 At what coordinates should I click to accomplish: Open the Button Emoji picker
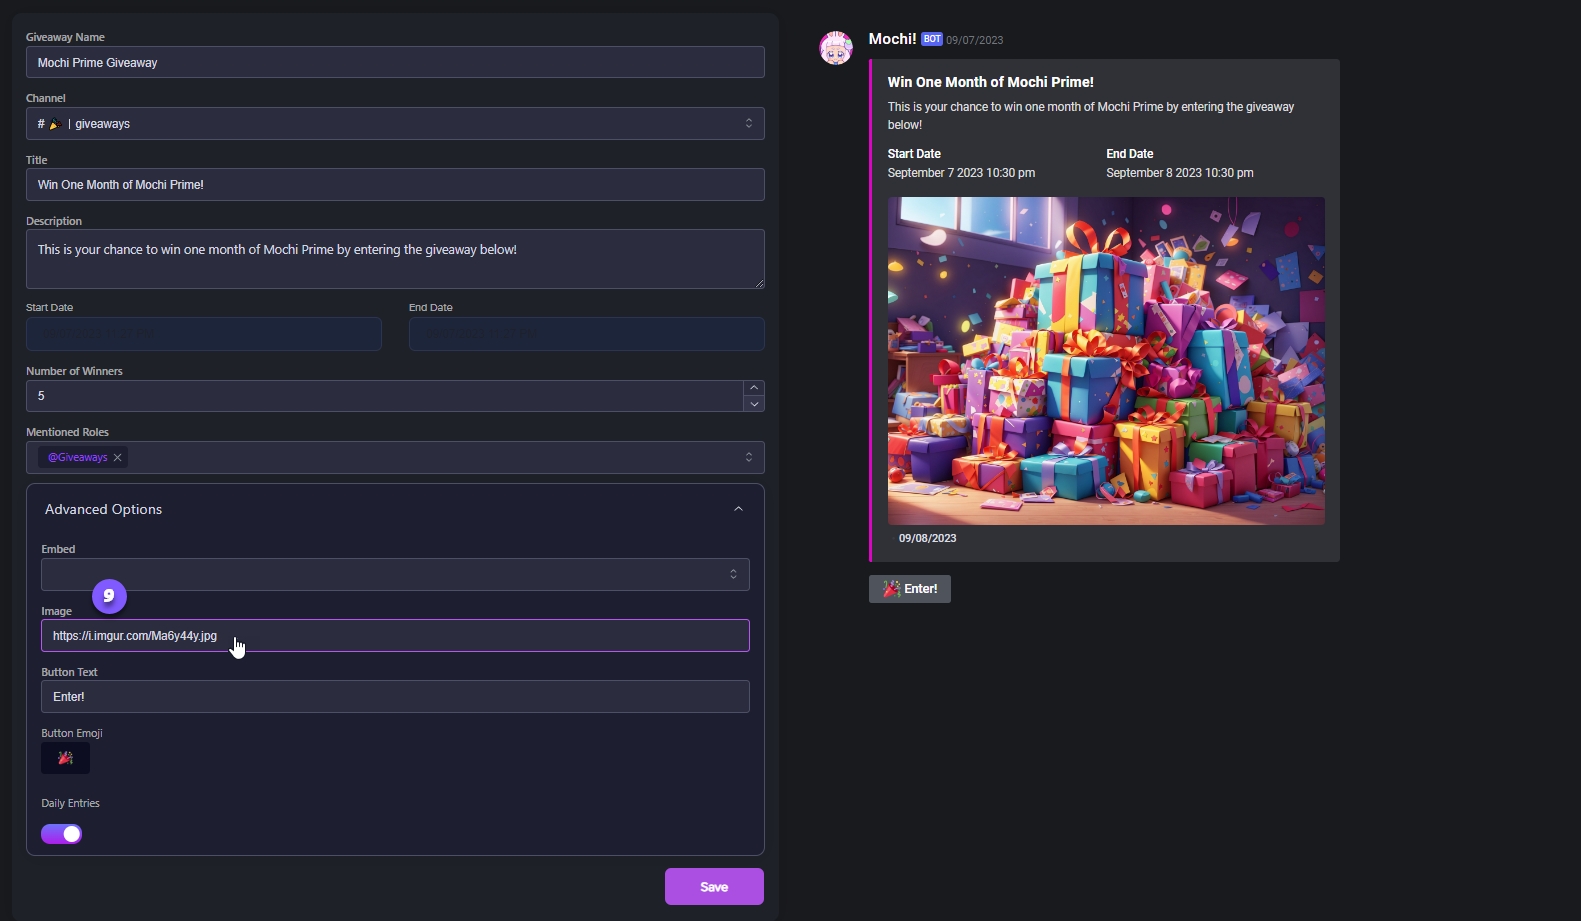(65, 758)
